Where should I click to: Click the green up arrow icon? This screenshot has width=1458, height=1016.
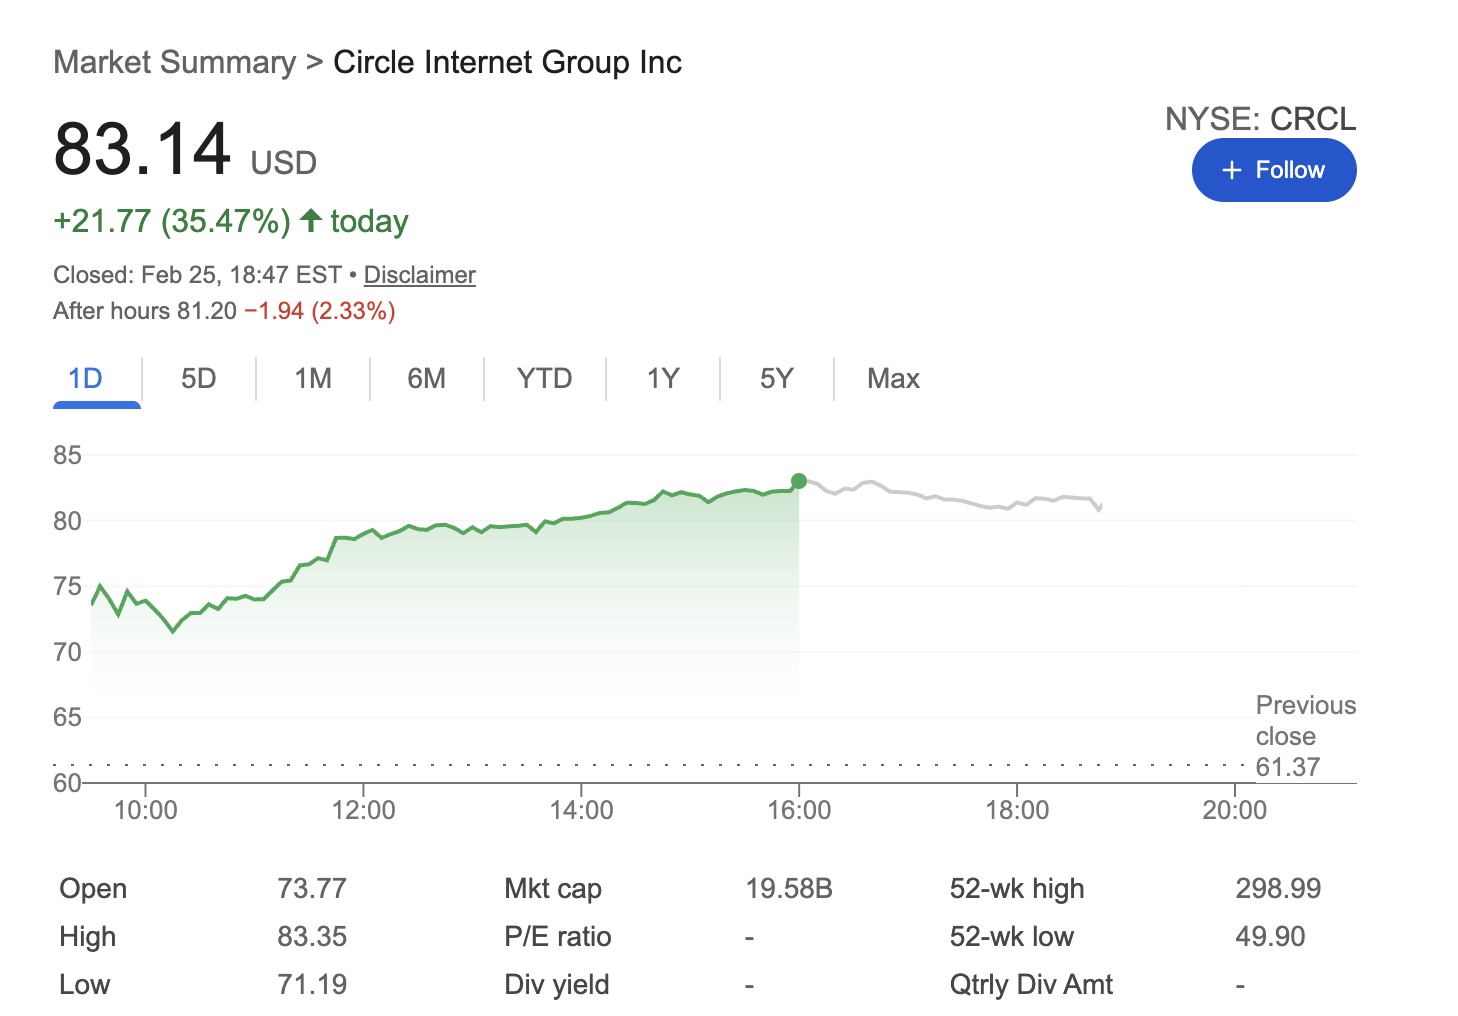(311, 220)
